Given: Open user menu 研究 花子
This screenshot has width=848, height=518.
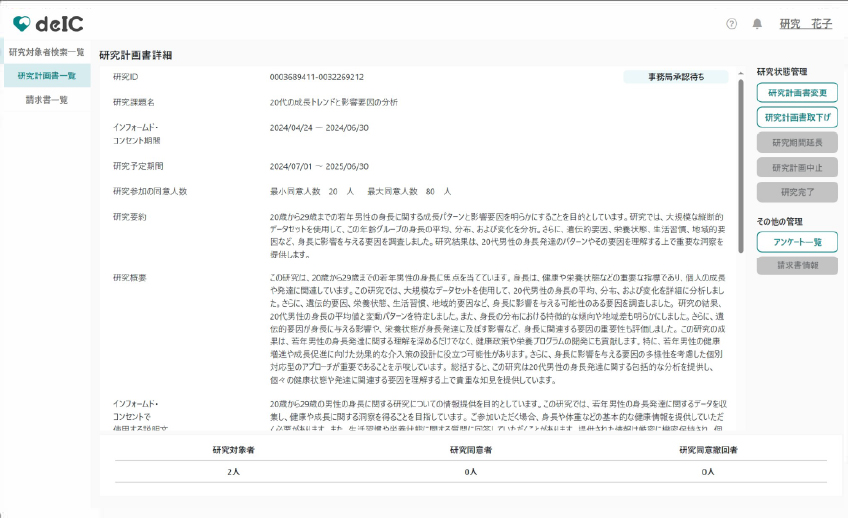Looking at the screenshot, I should (x=805, y=24).
